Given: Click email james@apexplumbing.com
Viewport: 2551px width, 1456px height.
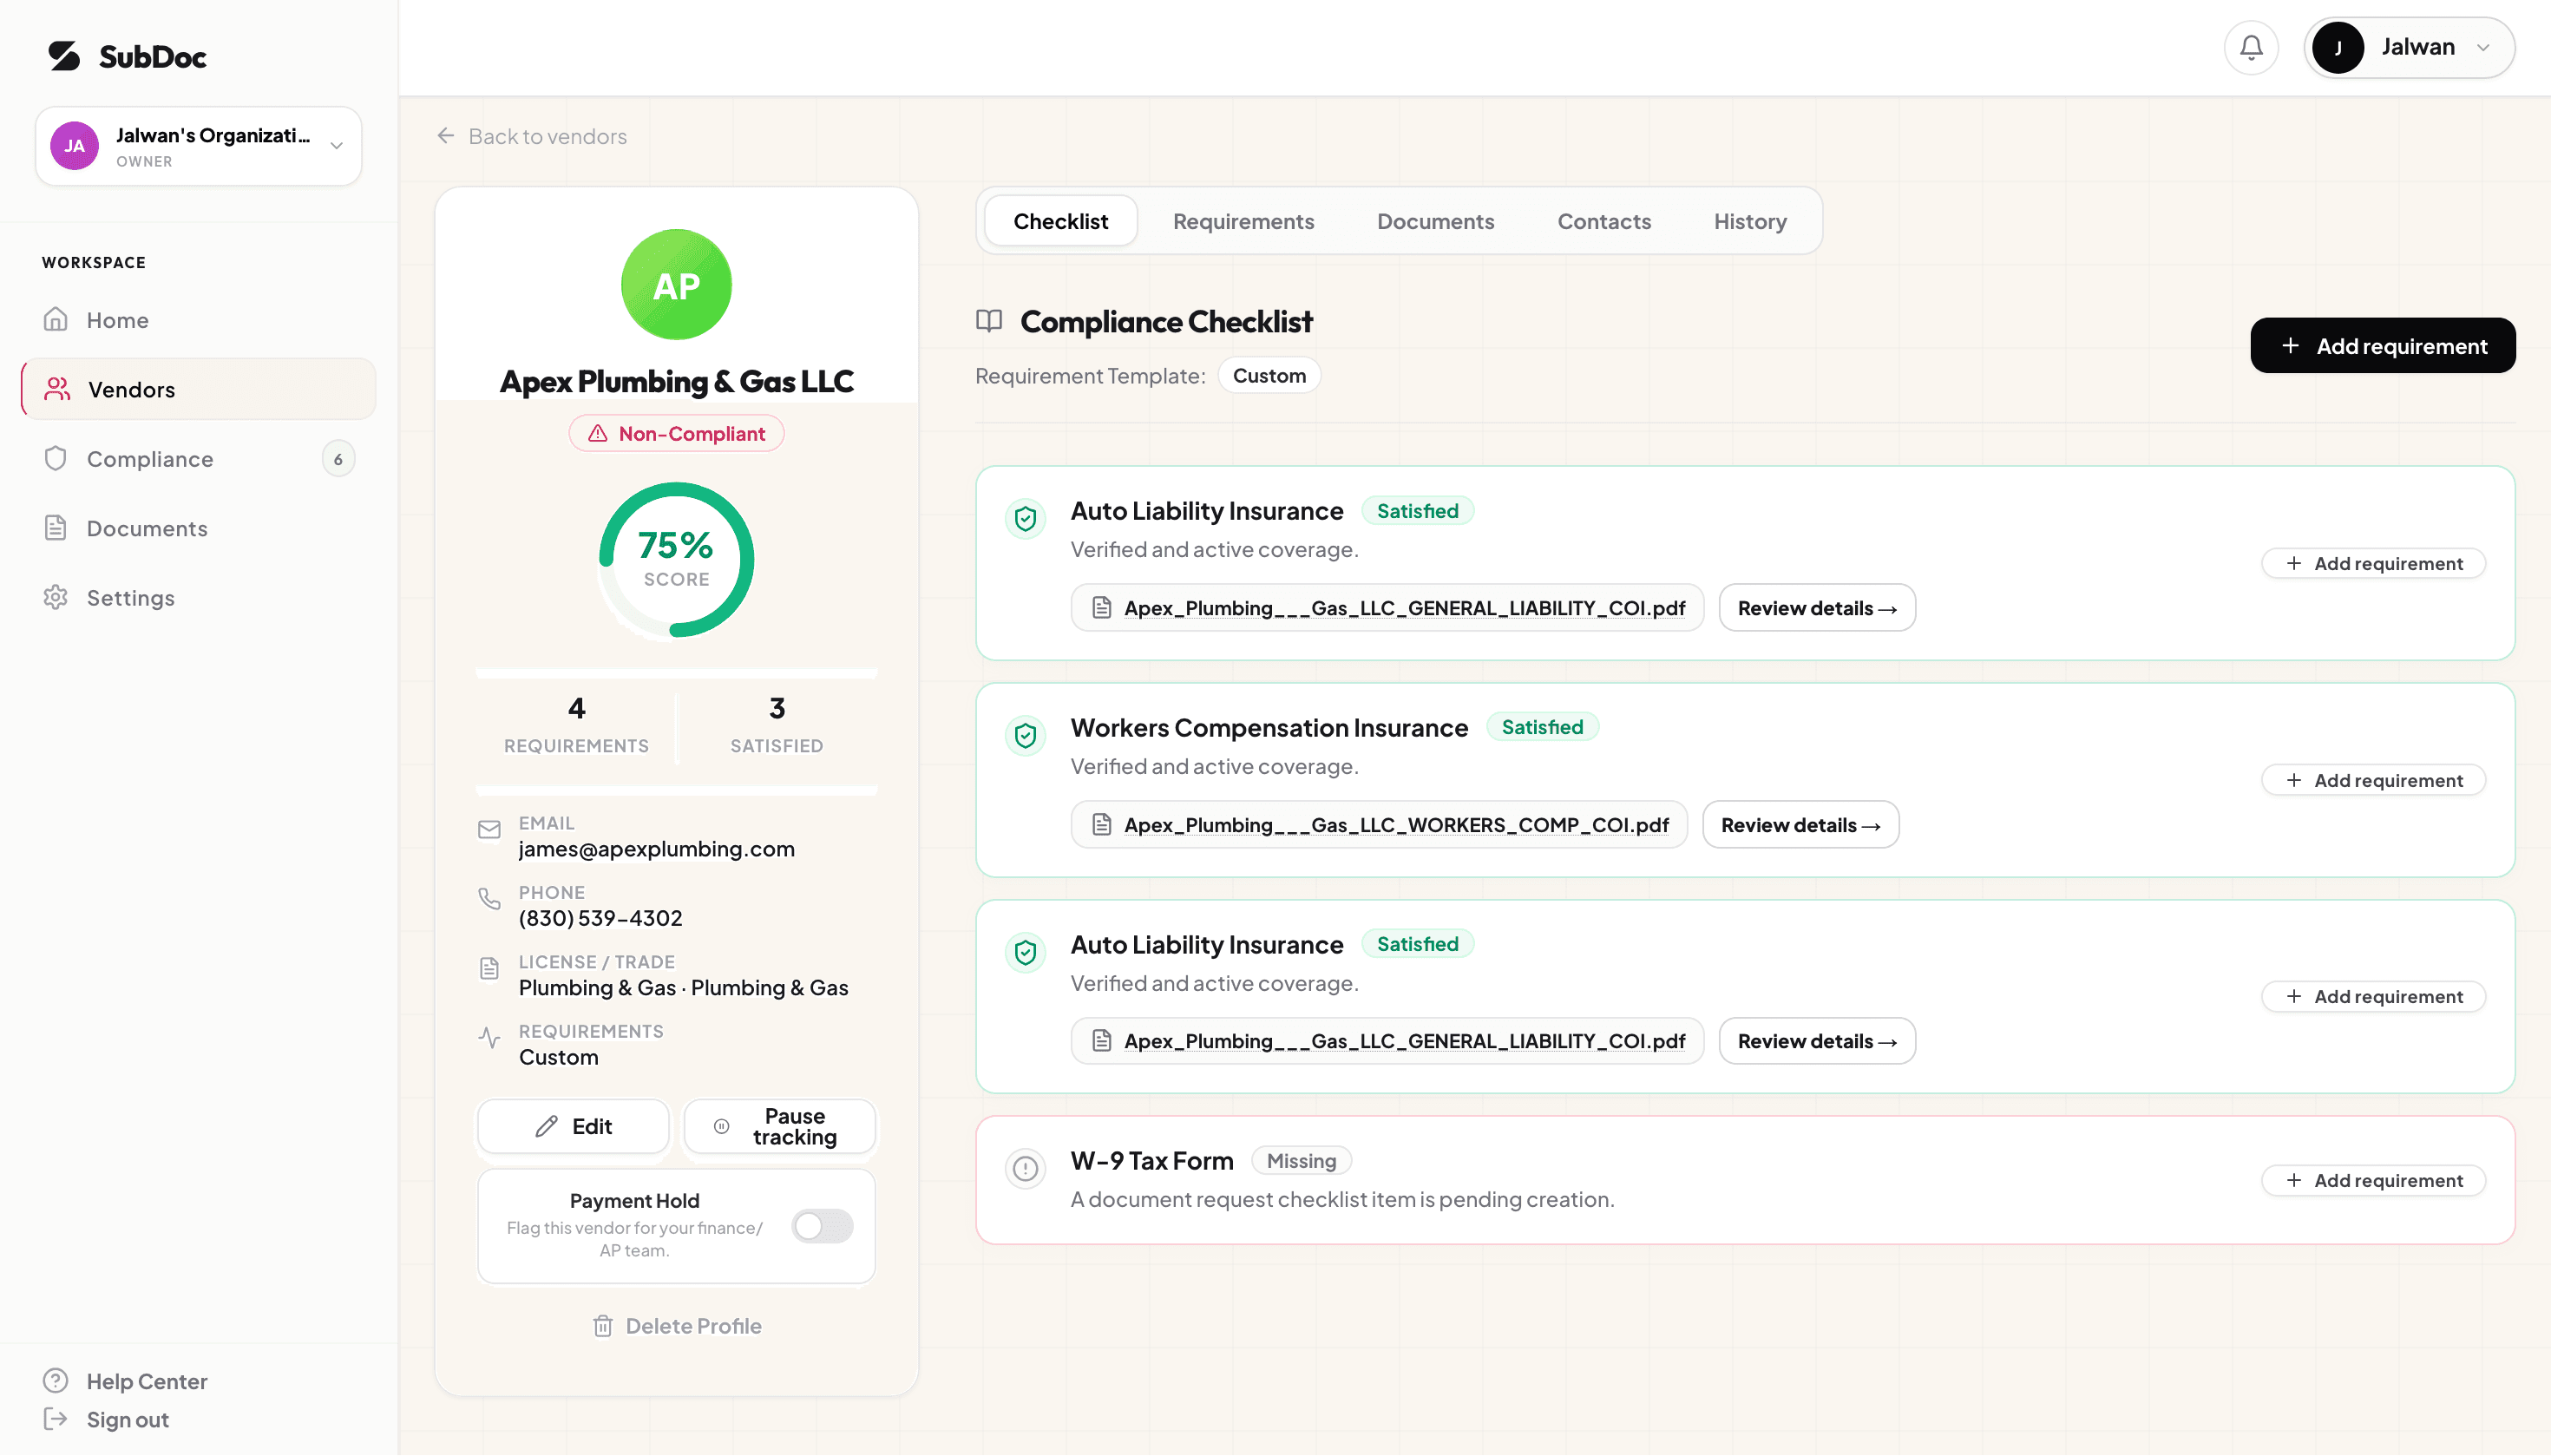Looking at the screenshot, I should [x=656, y=849].
